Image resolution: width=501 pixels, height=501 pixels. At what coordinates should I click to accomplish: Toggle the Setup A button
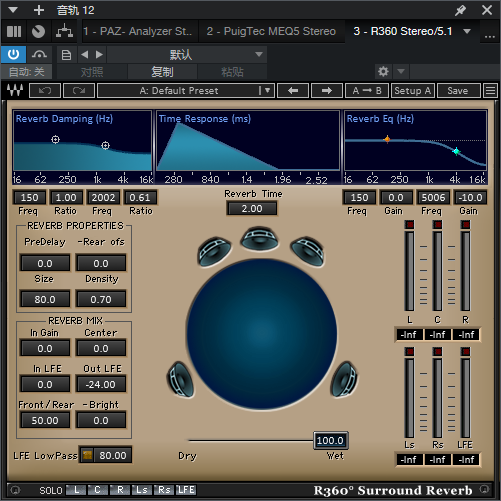(413, 90)
